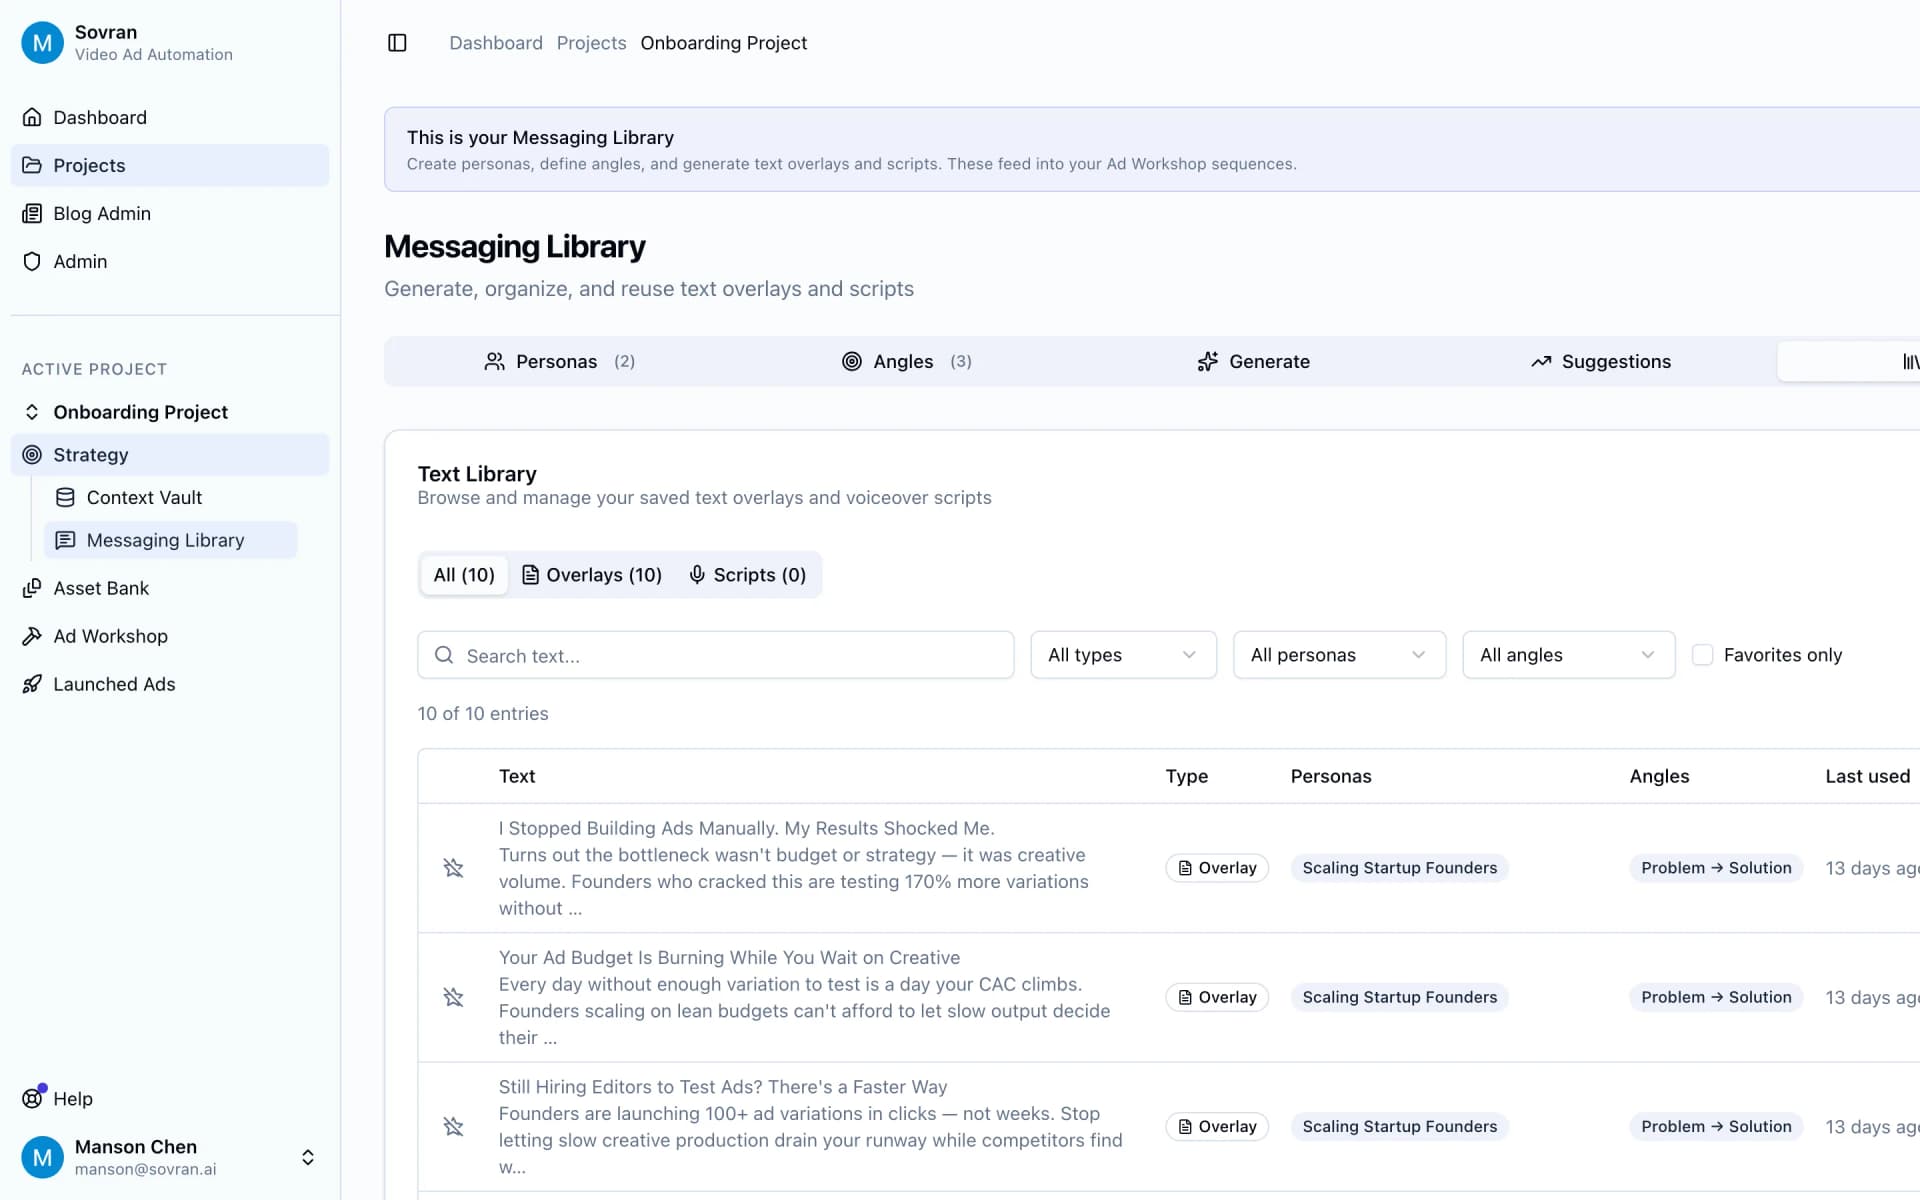This screenshot has width=1920, height=1200.
Task: Collapse the sidebar with the panel toggle
Action: pos(397,42)
